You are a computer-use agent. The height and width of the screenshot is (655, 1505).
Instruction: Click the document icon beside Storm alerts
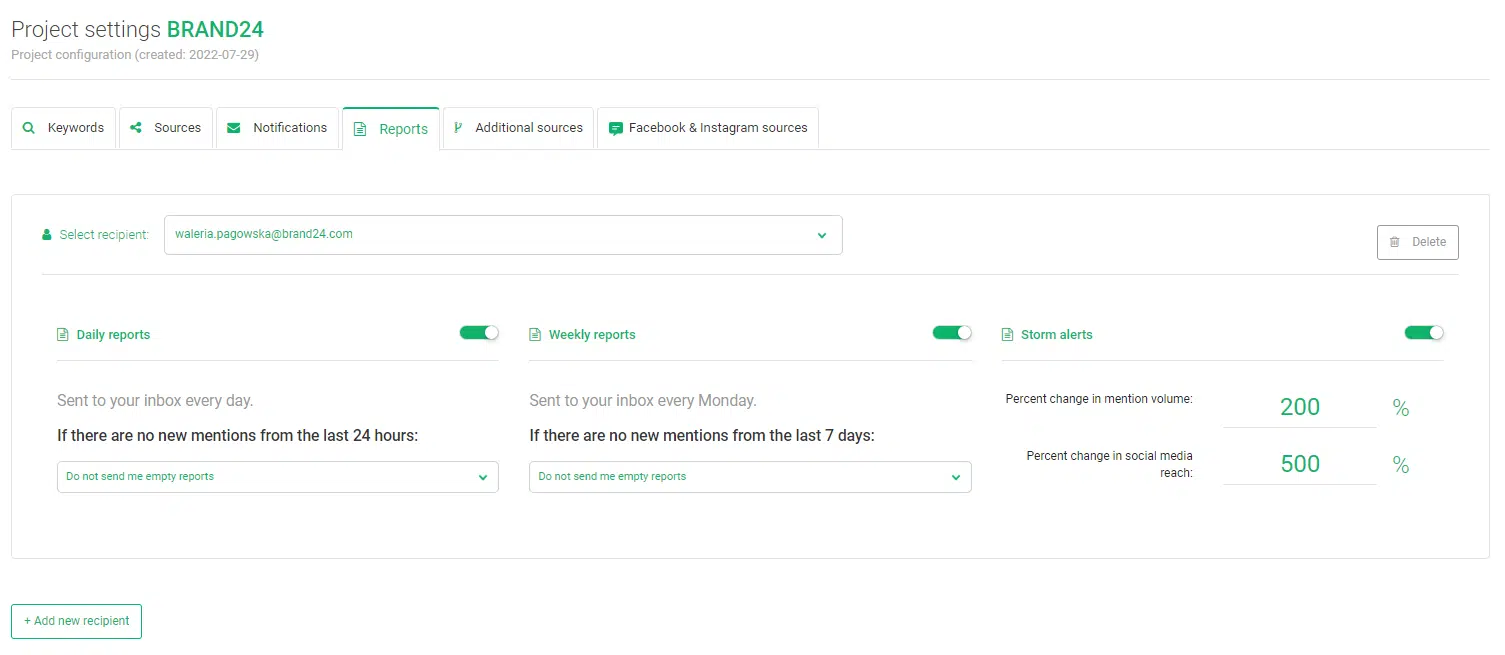coord(1007,335)
